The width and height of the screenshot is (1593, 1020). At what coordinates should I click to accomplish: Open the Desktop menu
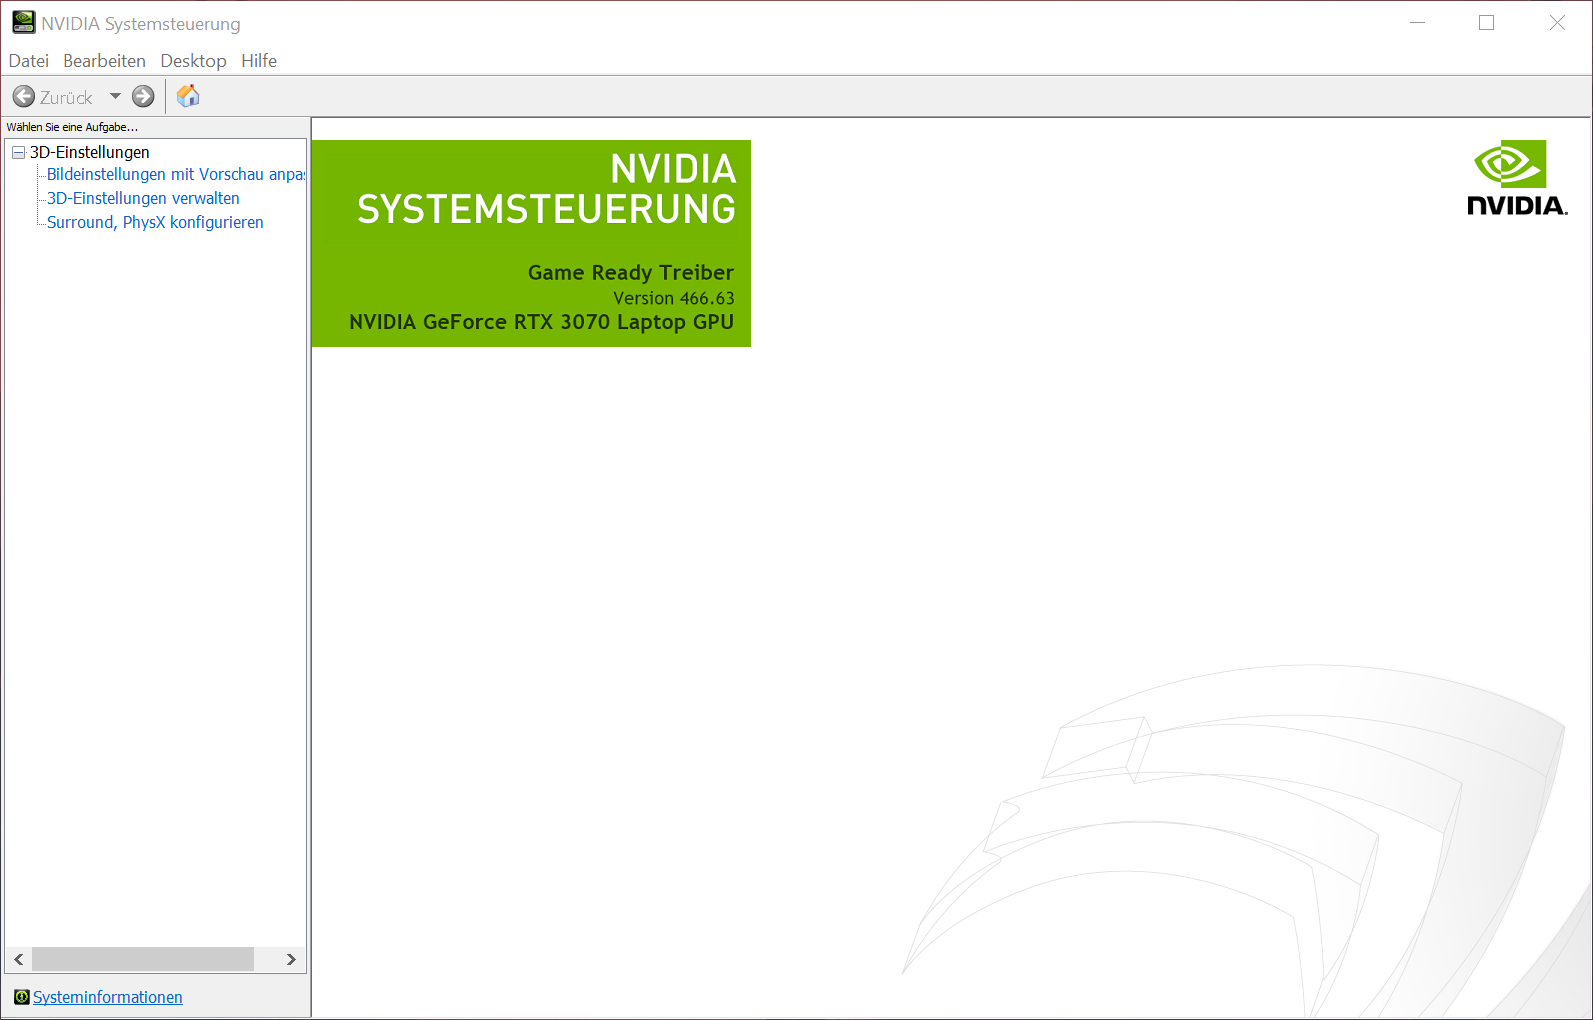click(193, 61)
